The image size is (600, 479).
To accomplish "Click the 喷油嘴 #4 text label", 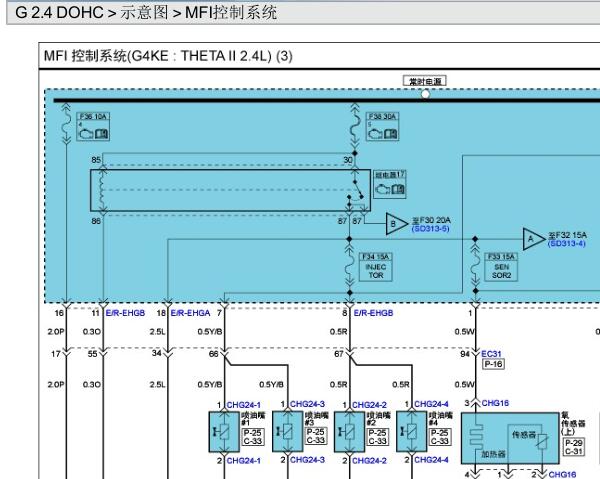I will 440,419.
